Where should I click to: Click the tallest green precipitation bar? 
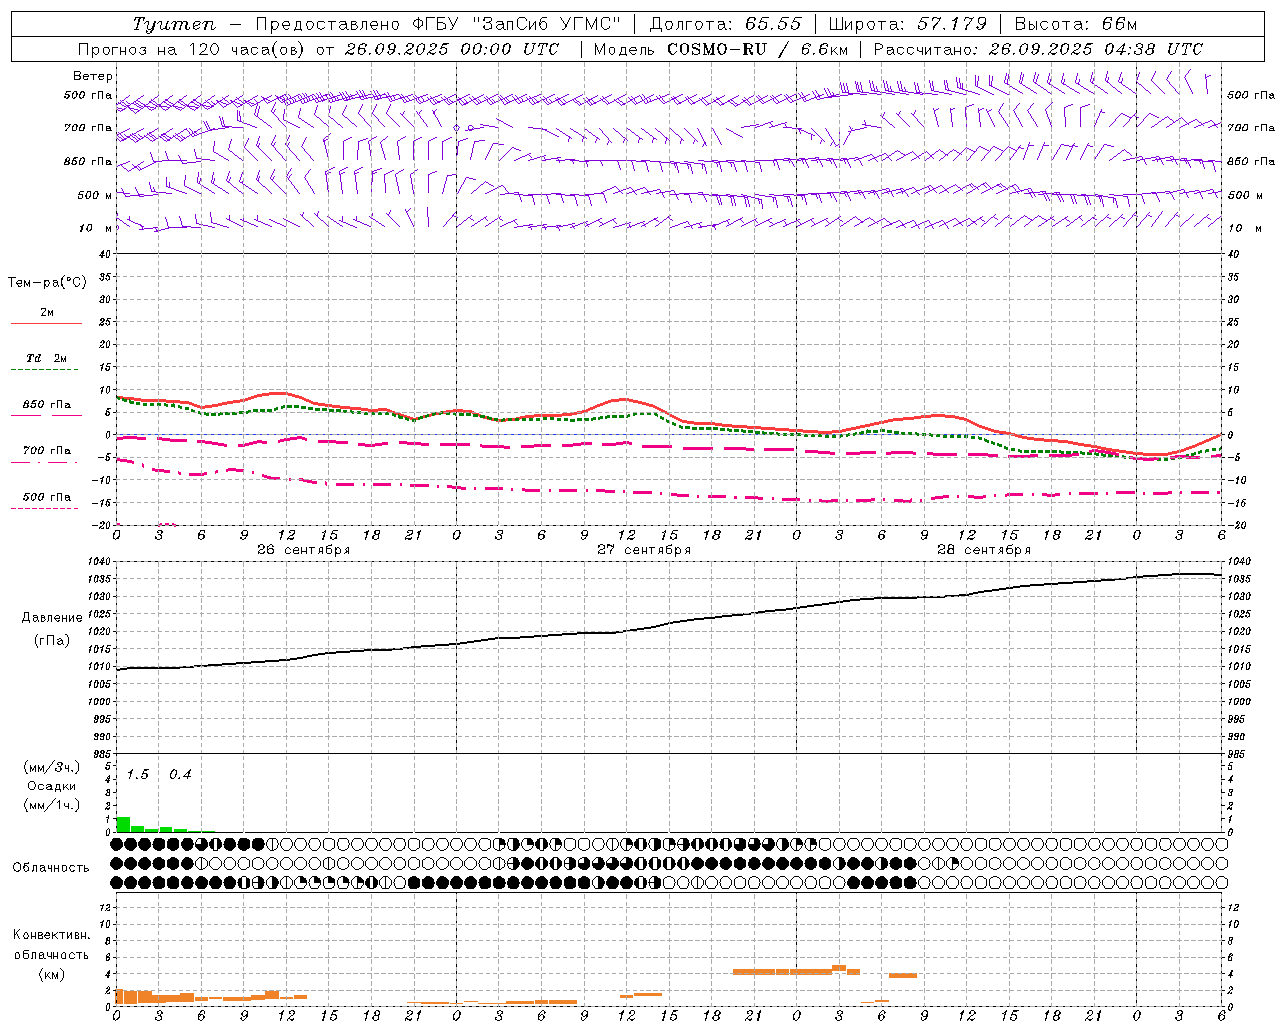point(123,824)
